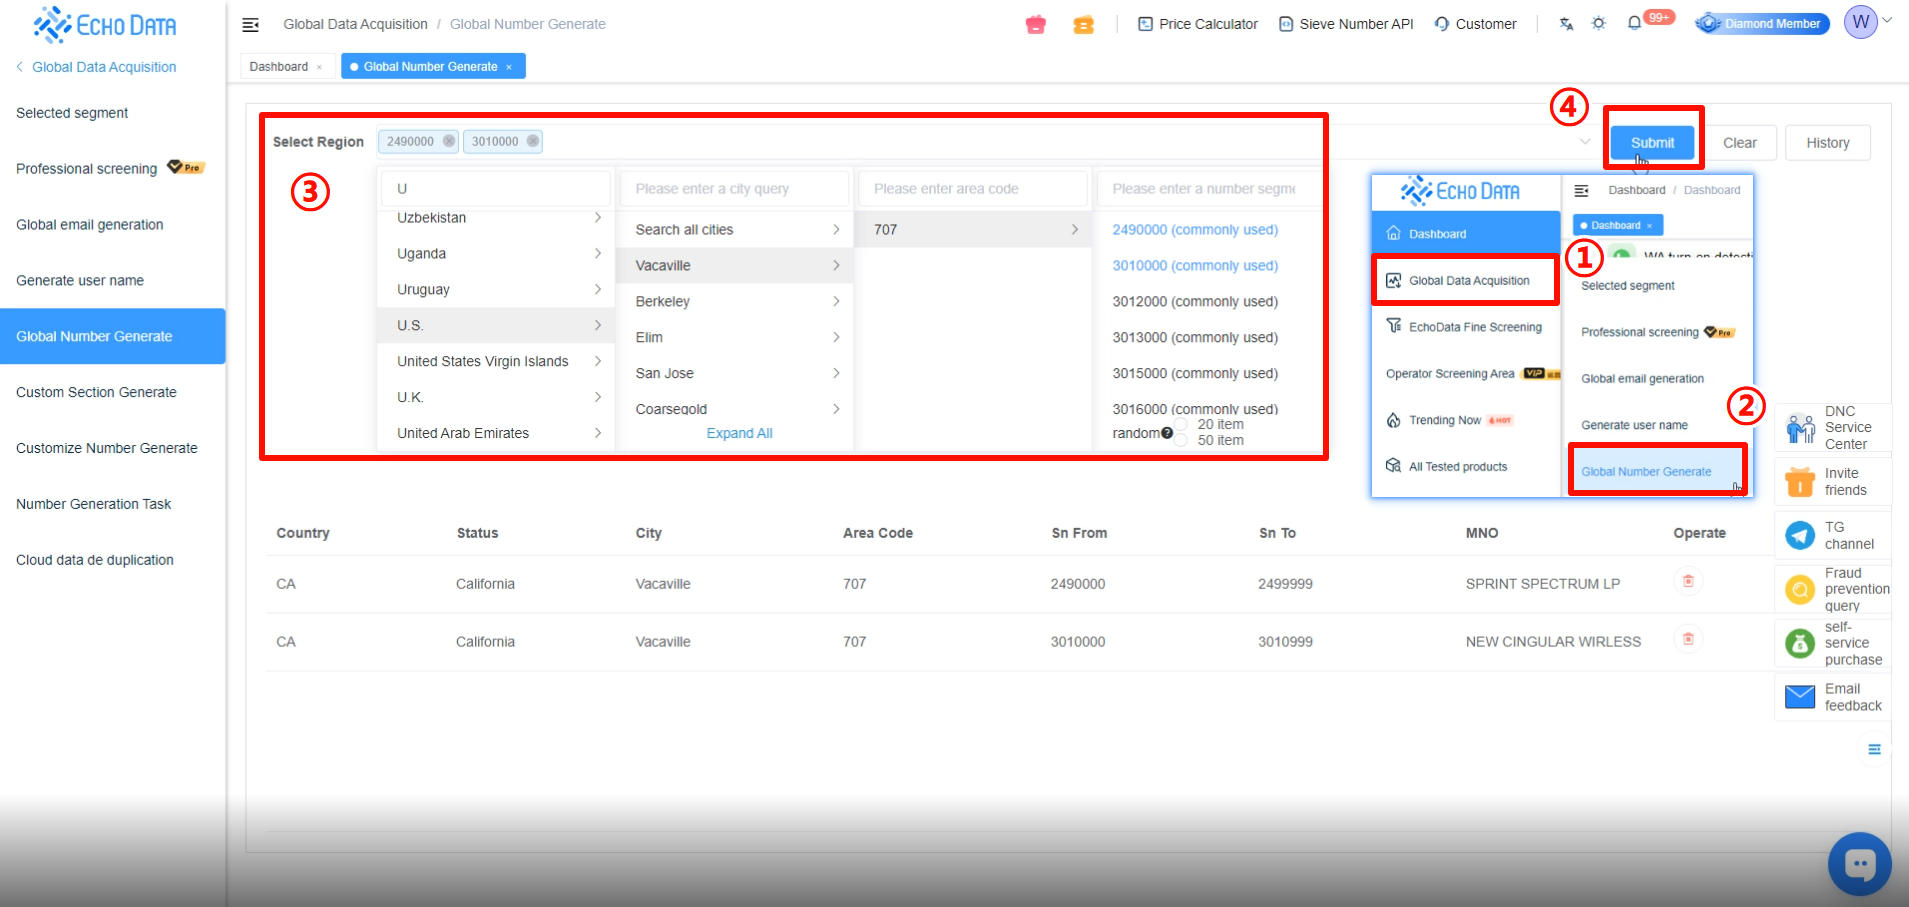Switch to the Dashboard tab

click(x=279, y=66)
